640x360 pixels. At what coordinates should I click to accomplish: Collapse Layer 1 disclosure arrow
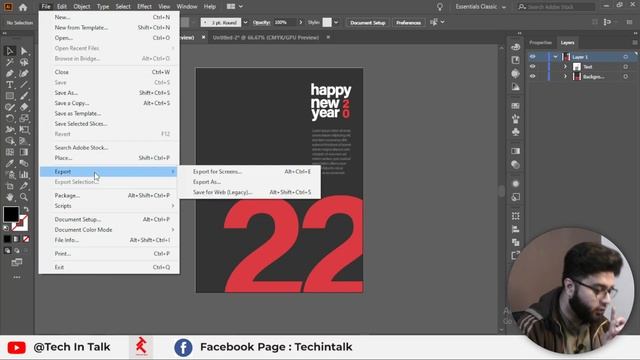pyautogui.click(x=556, y=57)
